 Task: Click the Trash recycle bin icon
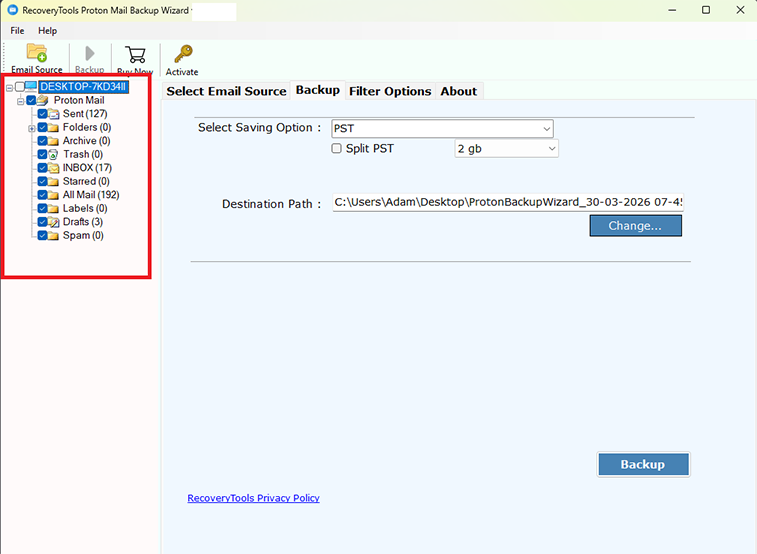tap(54, 154)
